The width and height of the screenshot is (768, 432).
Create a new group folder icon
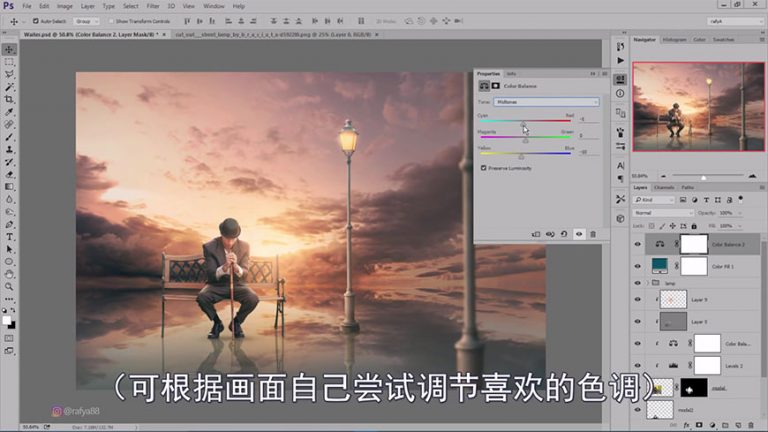point(725,425)
